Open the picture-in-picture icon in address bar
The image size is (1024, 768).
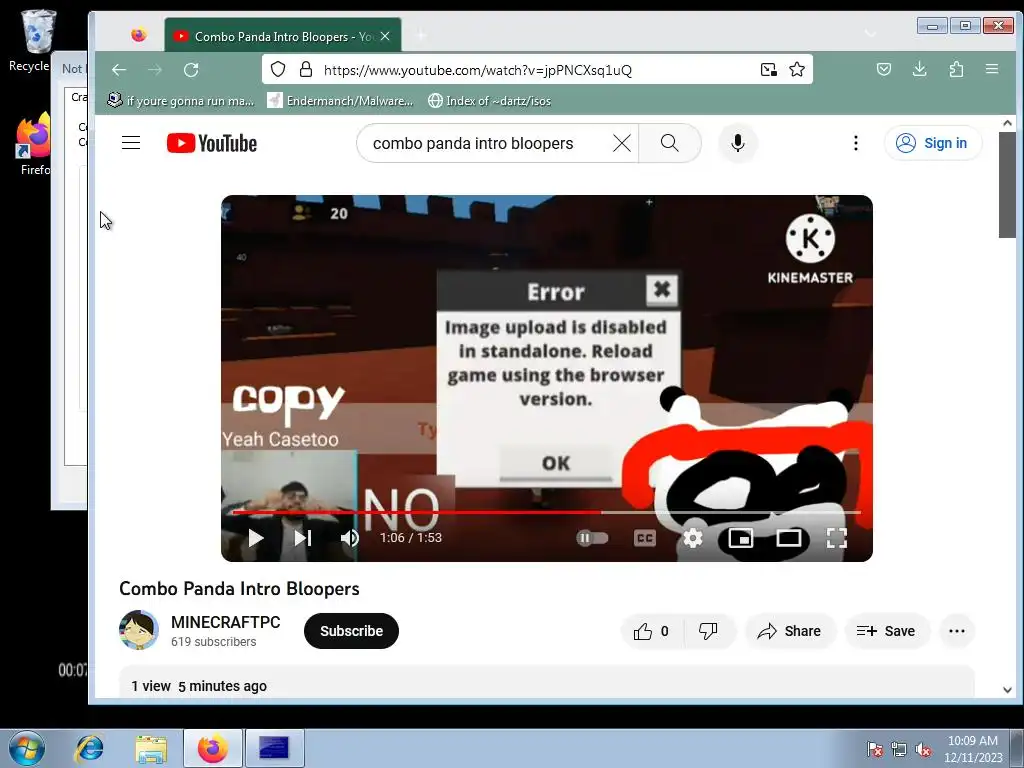tap(769, 69)
